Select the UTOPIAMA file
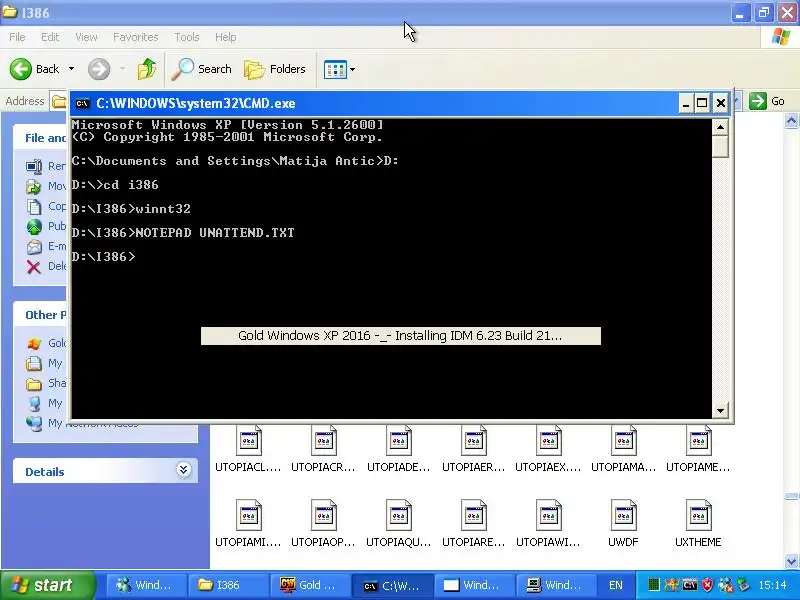The width and height of the screenshot is (800, 600). 623,449
